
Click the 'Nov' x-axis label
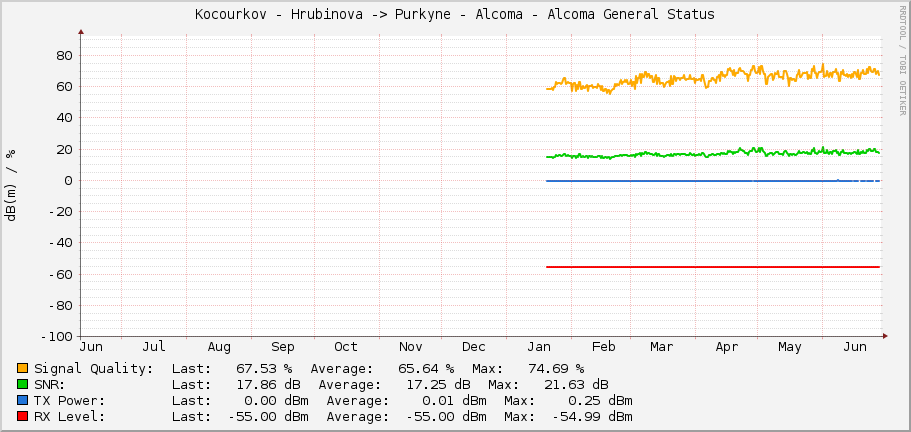411,347
